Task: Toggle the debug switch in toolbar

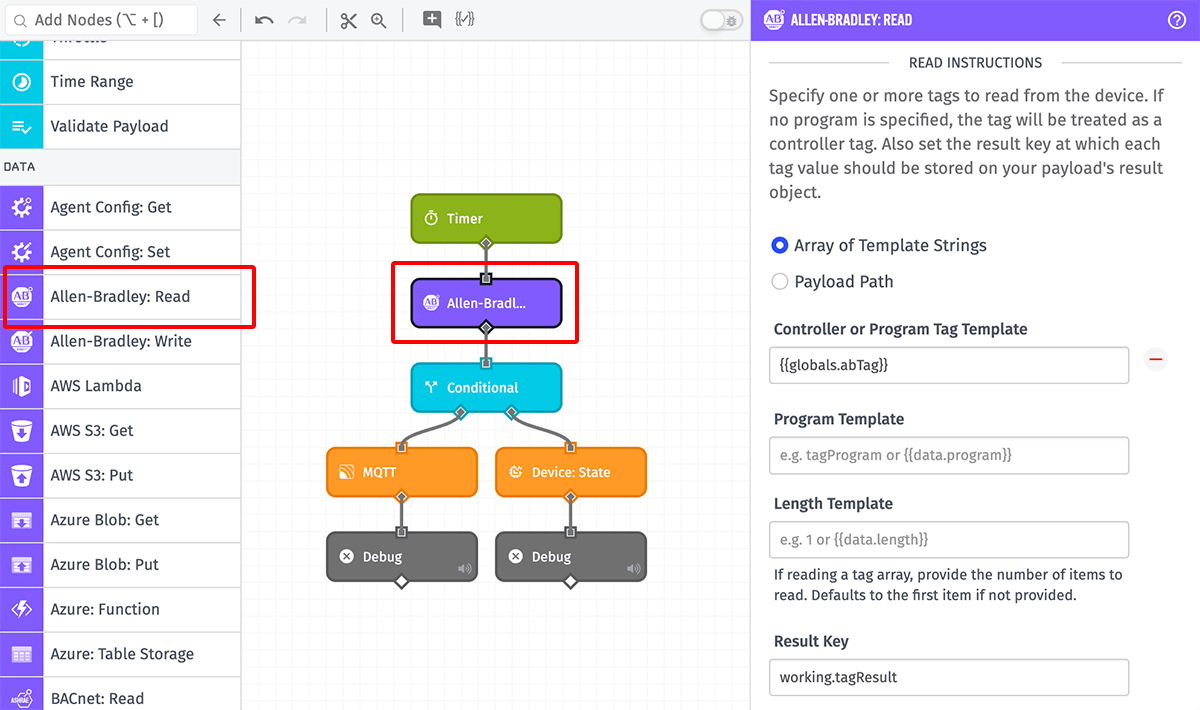Action: [x=721, y=20]
